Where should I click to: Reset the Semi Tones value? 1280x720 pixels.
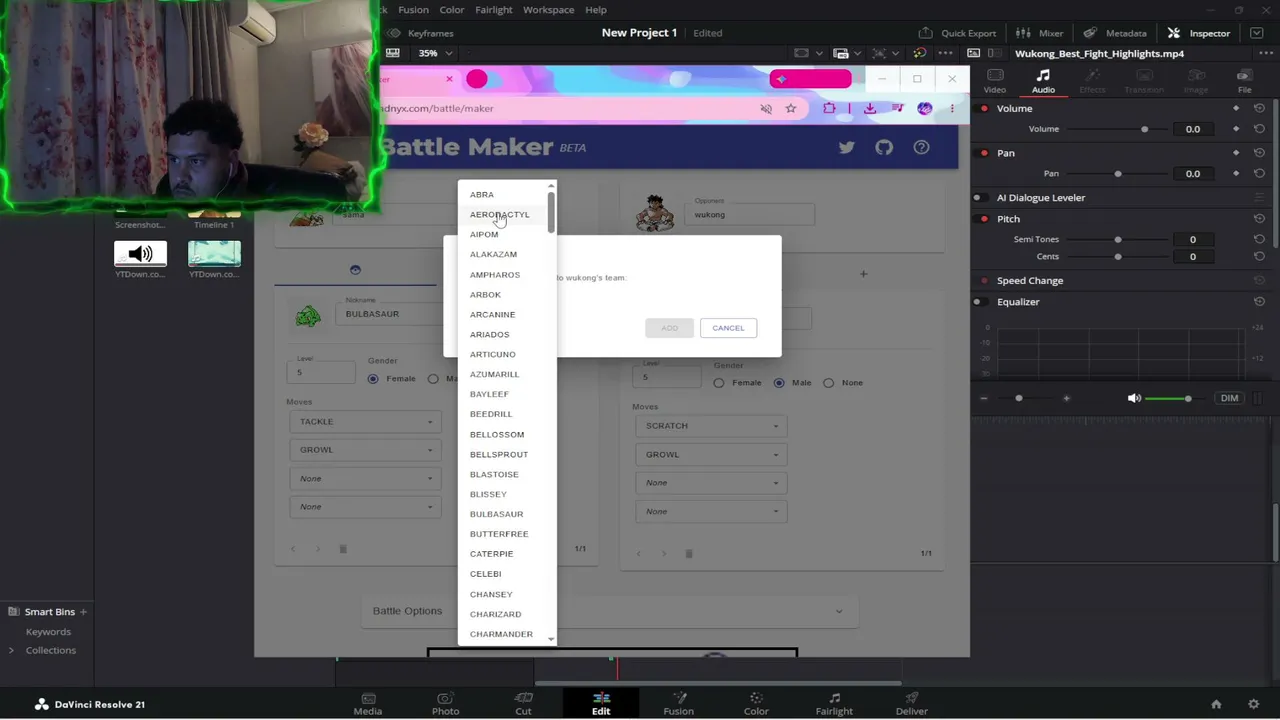pyautogui.click(x=1259, y=239)
